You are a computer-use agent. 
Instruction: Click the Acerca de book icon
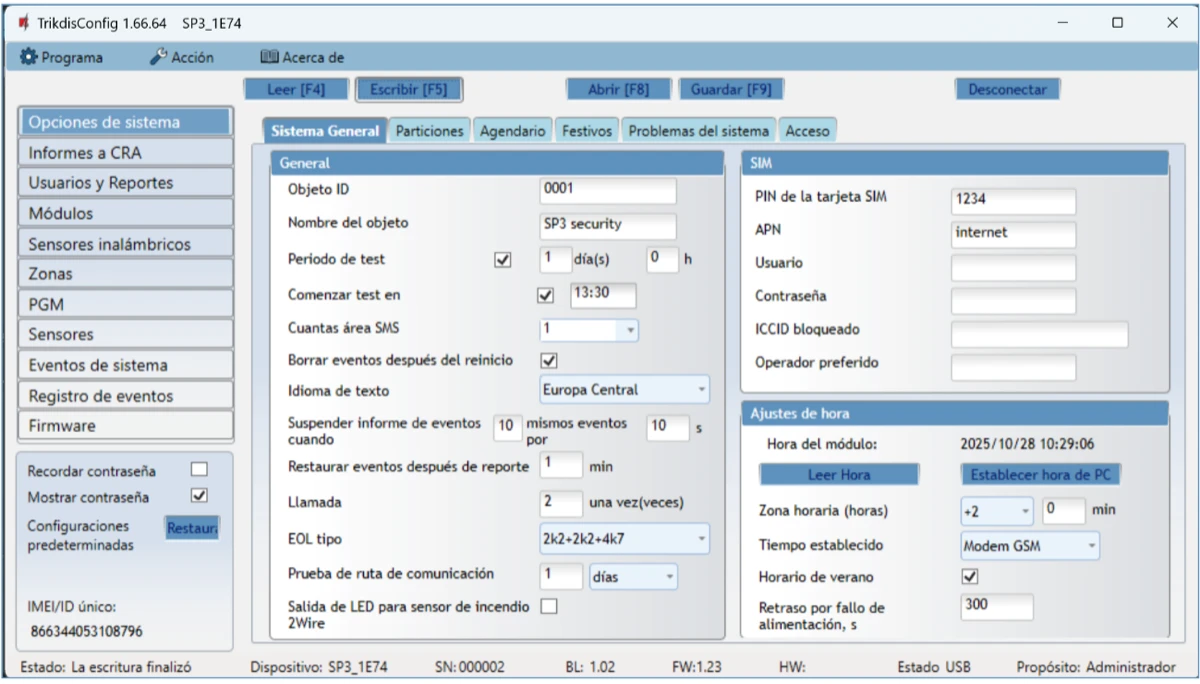268,58
